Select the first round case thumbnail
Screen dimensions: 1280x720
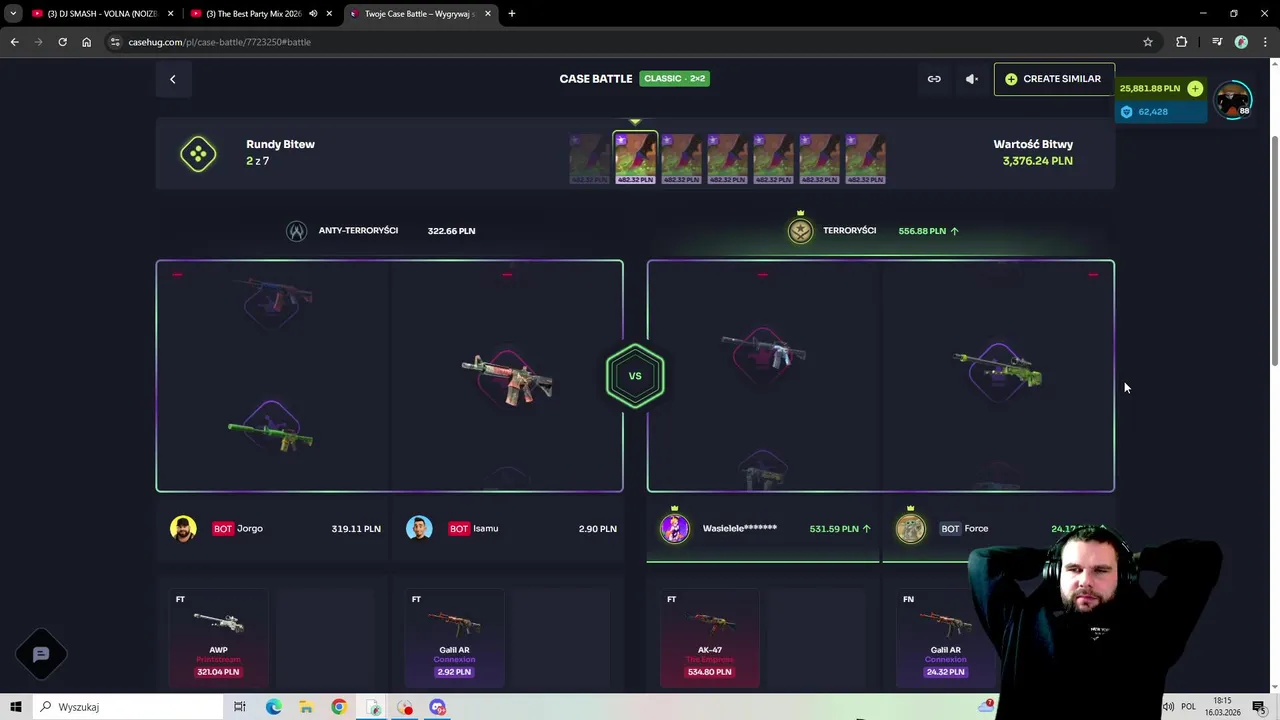(589, 159)
